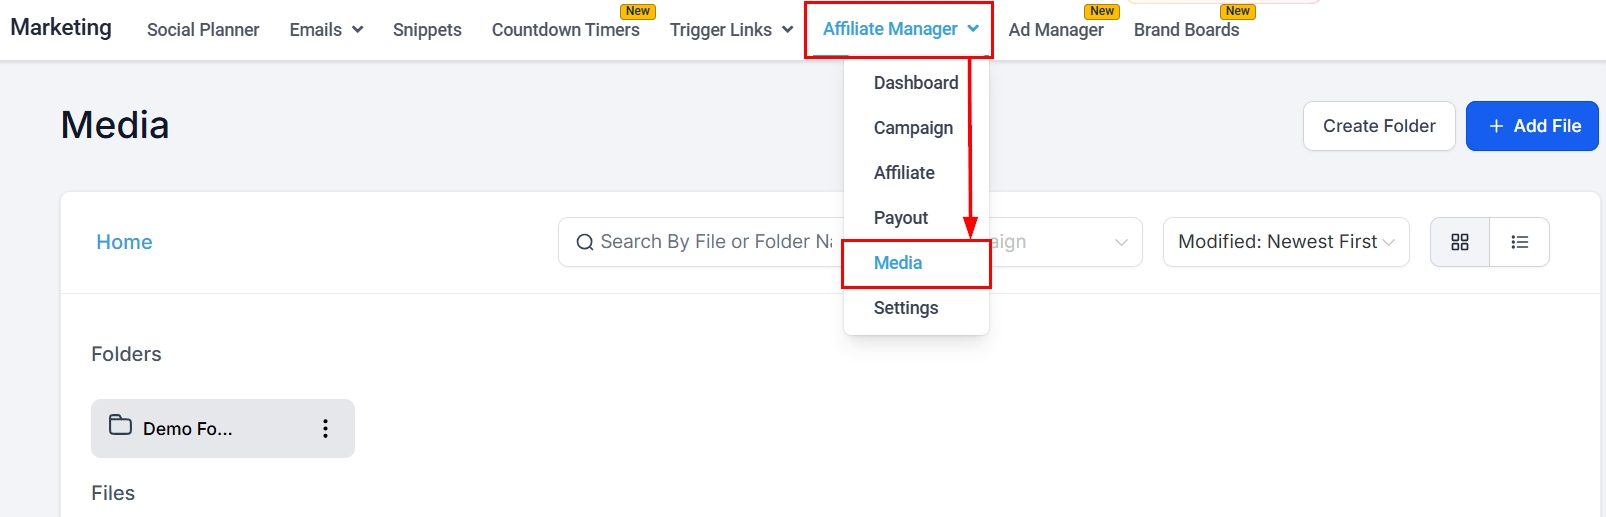Expand the Trigger Links dropdown chevron
The width and height of the screenshot is (1606, 517).
point(787,30)
